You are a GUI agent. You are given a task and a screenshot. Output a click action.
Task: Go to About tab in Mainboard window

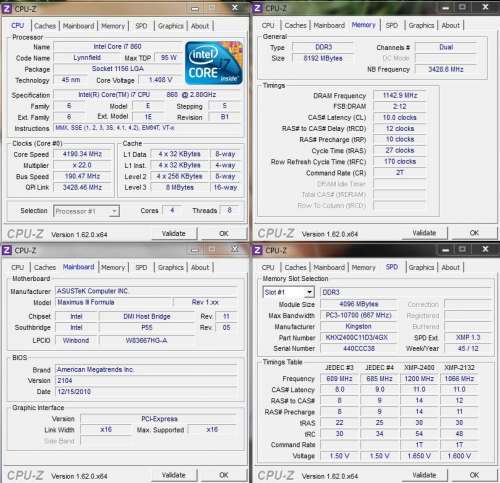click(x=200, y=267)
